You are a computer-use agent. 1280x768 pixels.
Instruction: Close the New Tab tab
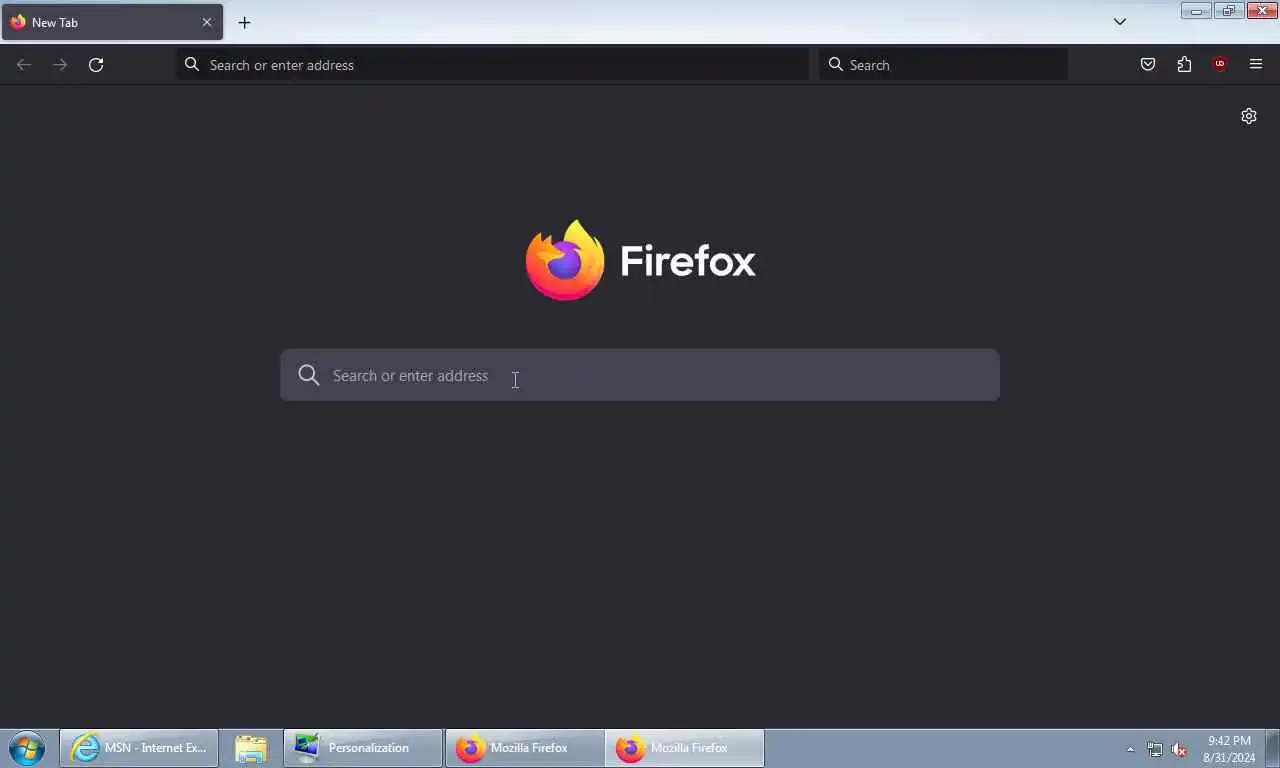(x=207, y=22)
